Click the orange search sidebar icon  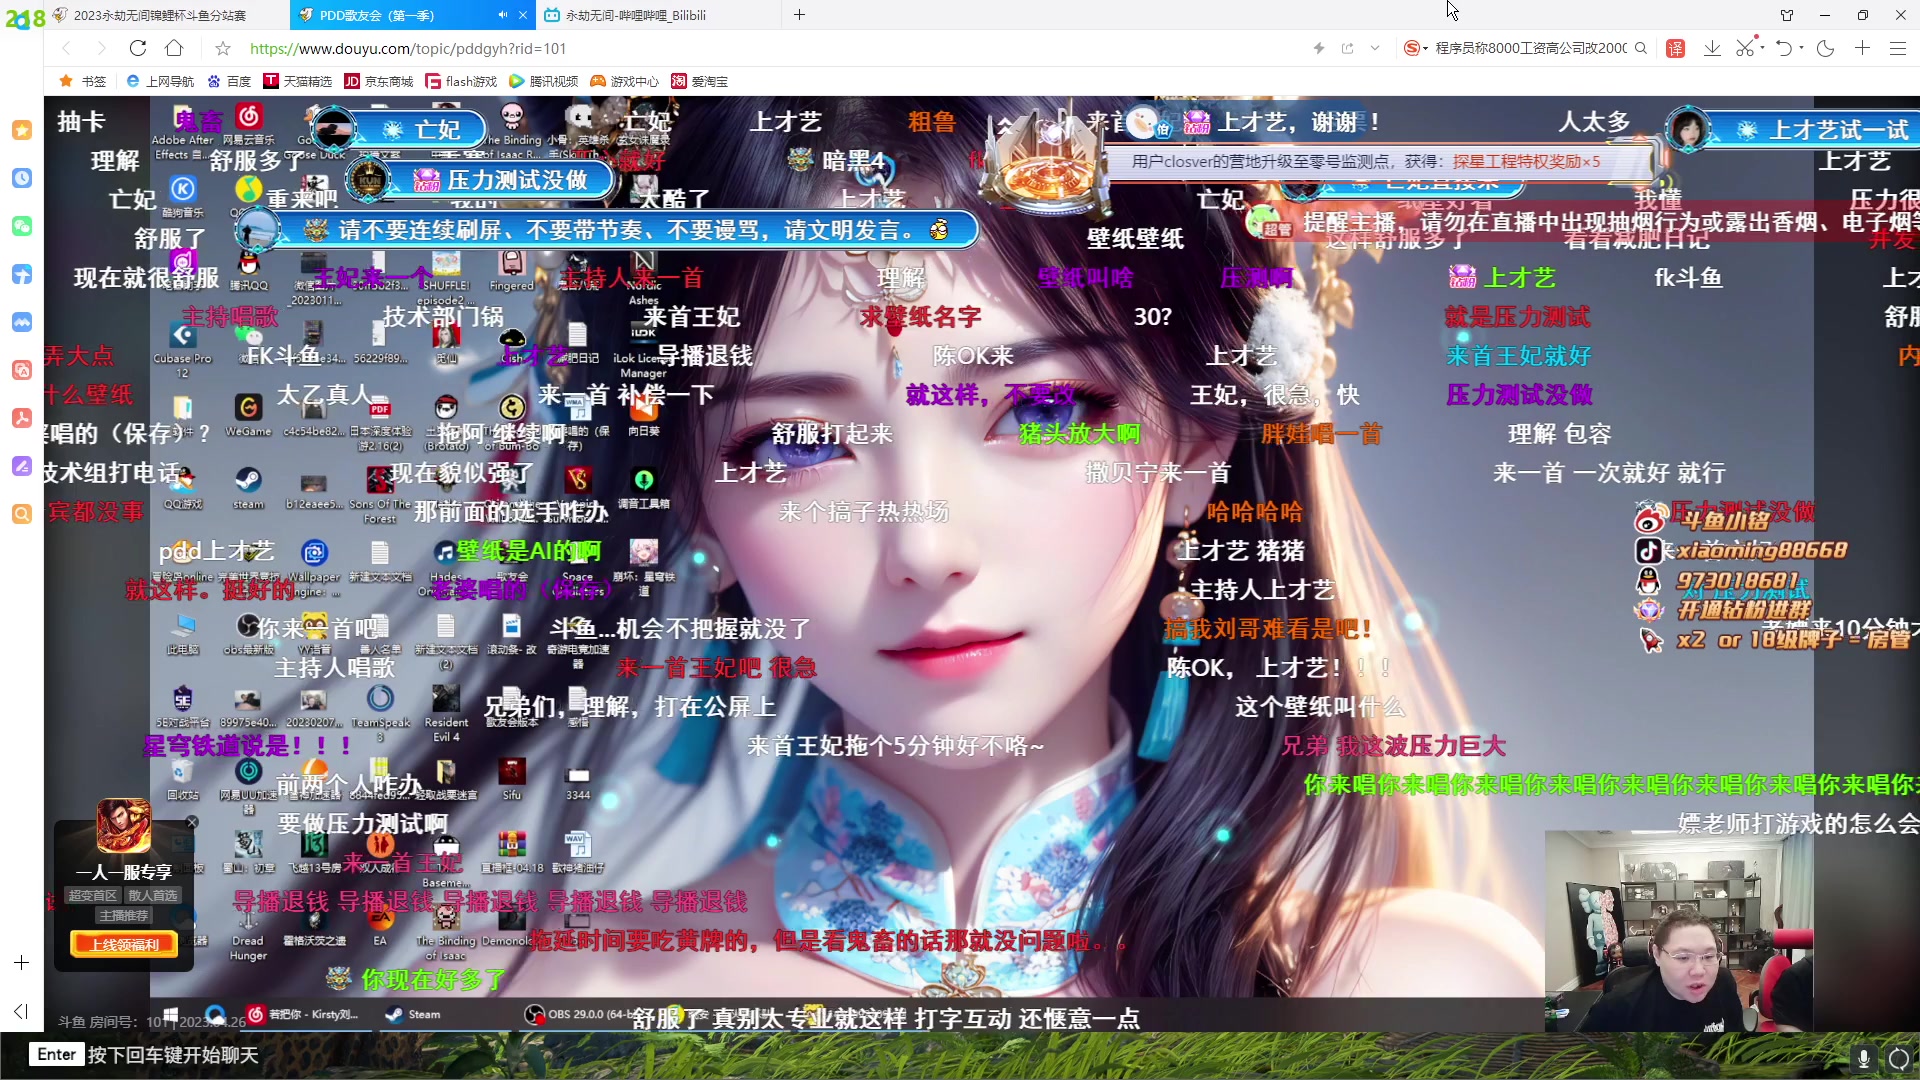pos(21,514)
